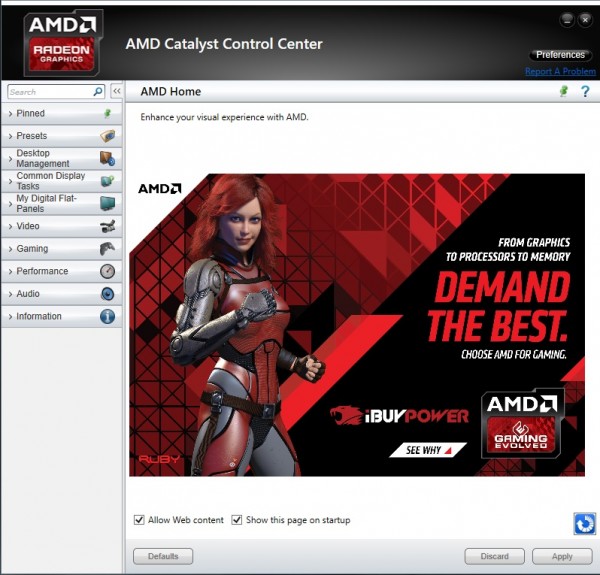
Task: Open the Presets menu item
Action: (62, 136)
